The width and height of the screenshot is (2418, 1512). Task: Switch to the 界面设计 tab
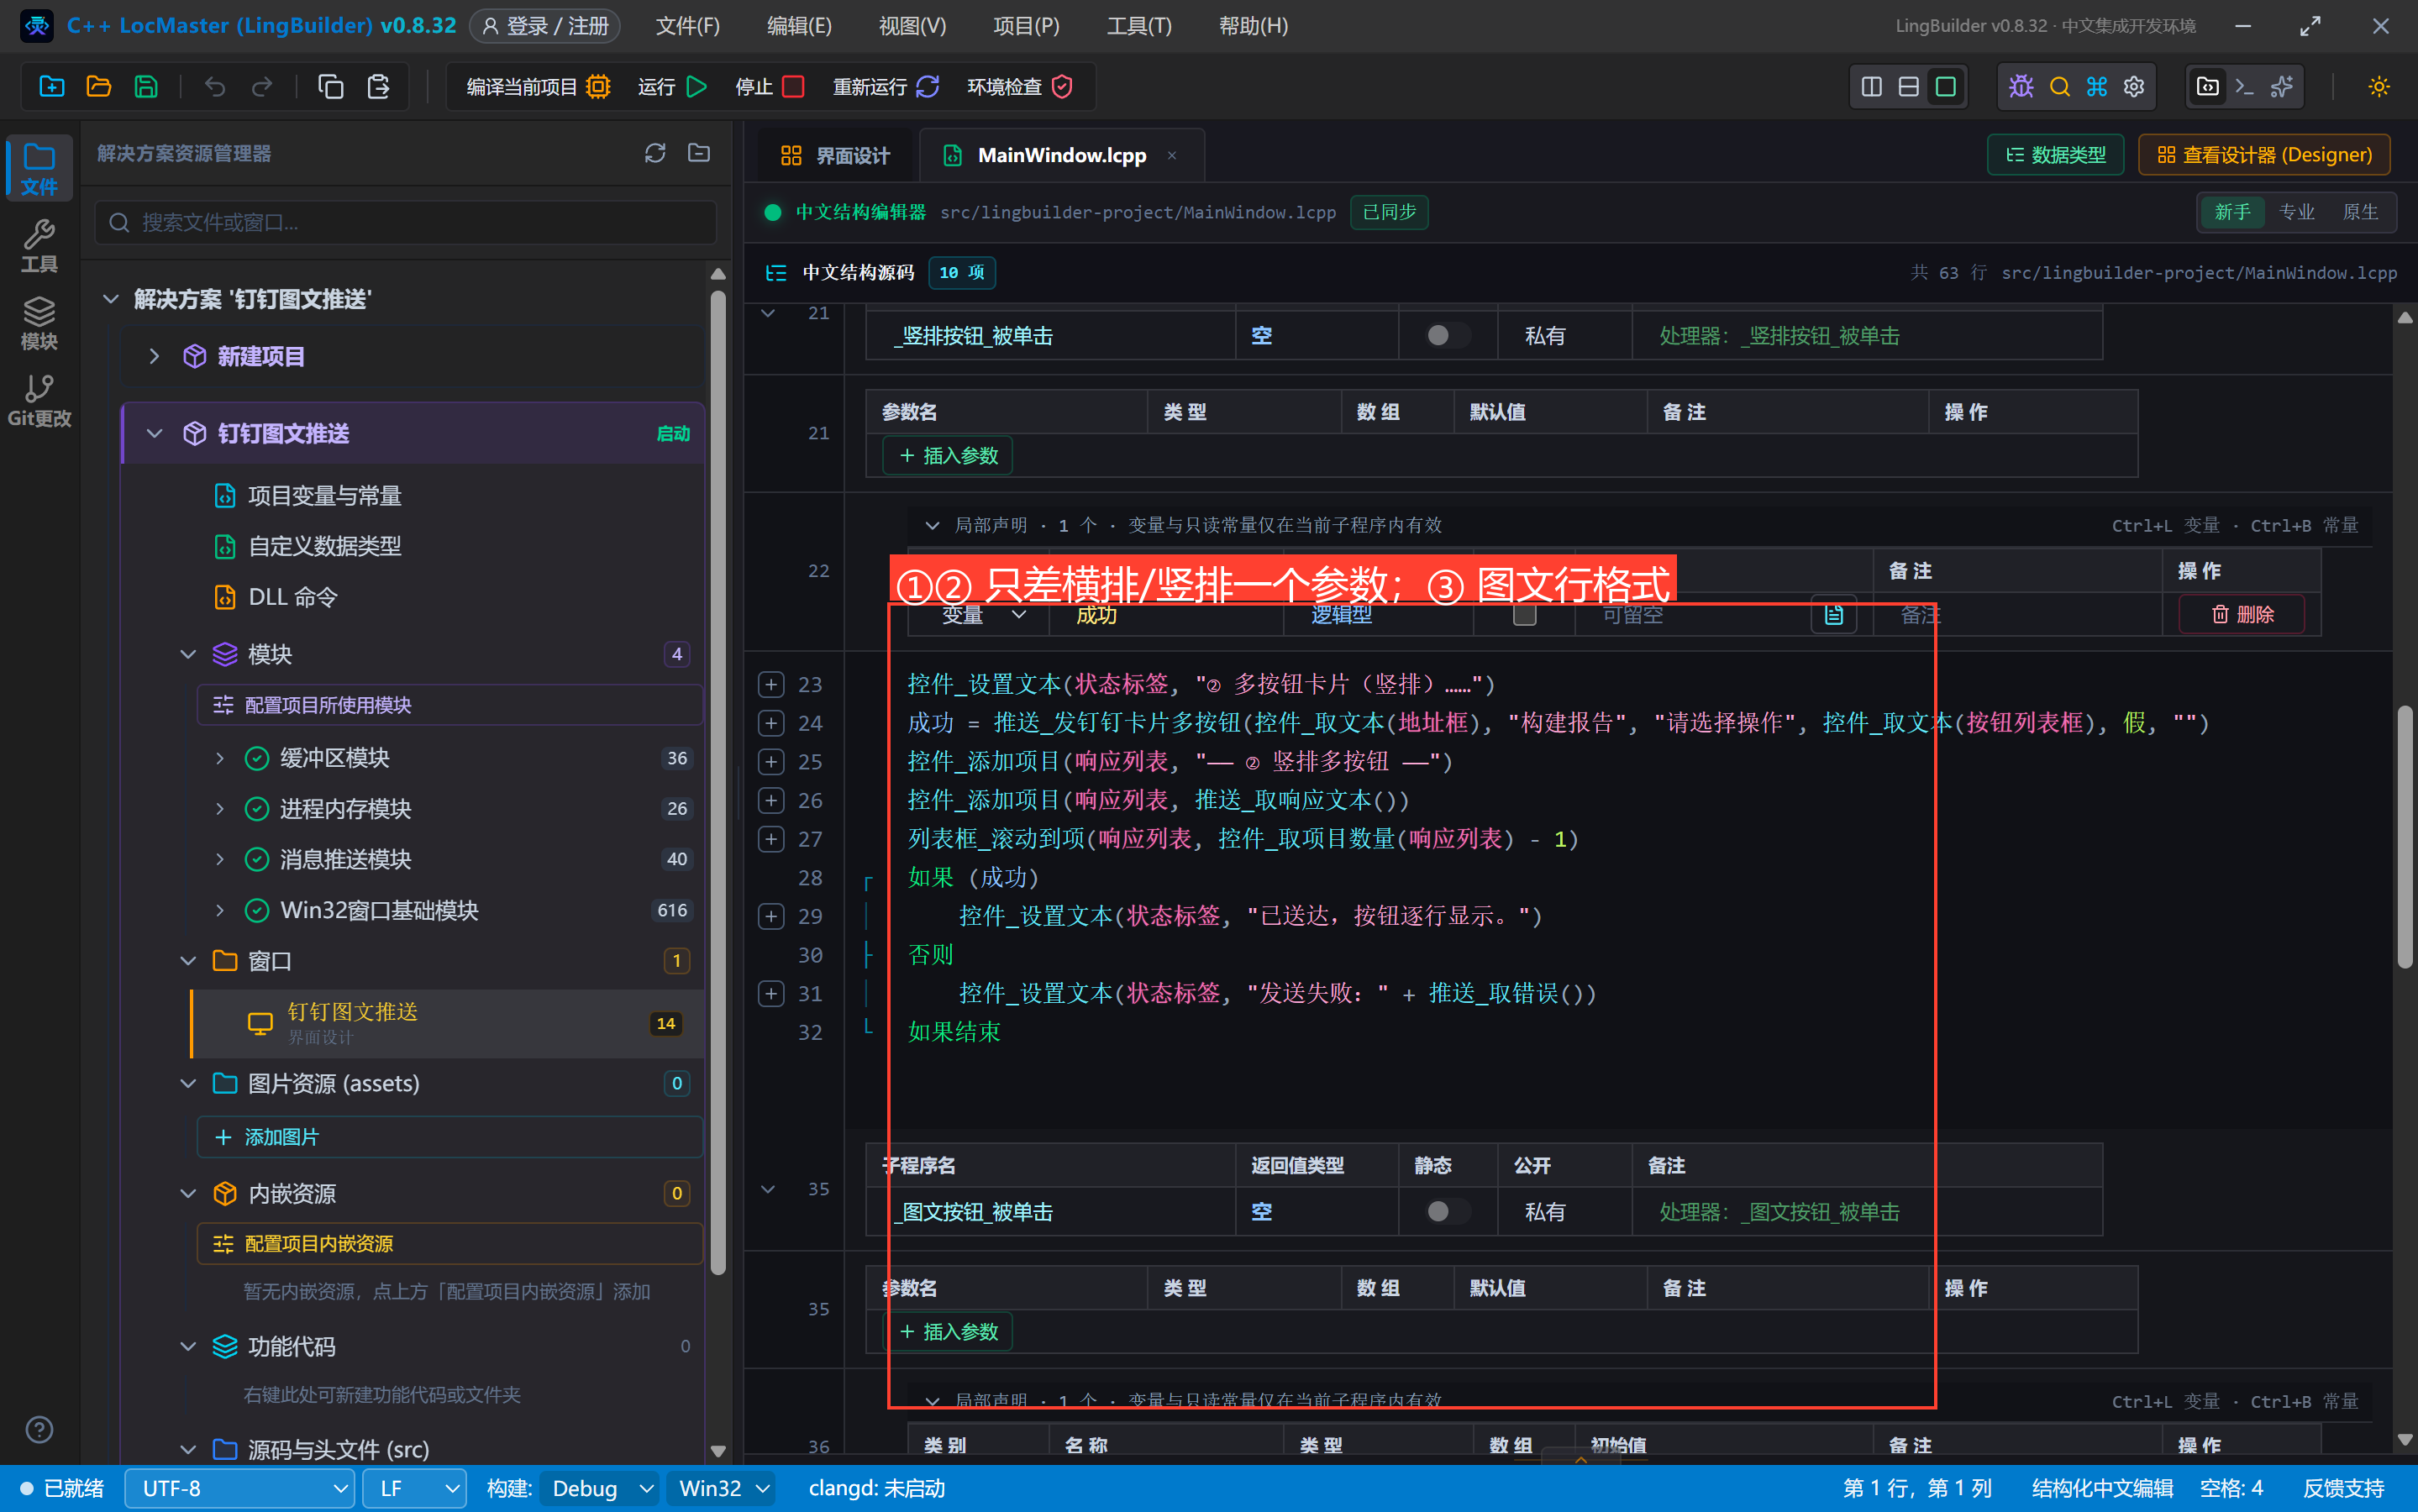(x=836, y=155)
